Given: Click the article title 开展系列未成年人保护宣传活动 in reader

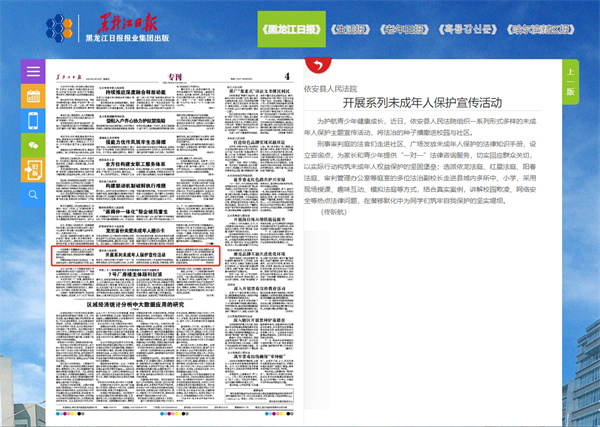Looking at the screenshot, I should (422, 103).
